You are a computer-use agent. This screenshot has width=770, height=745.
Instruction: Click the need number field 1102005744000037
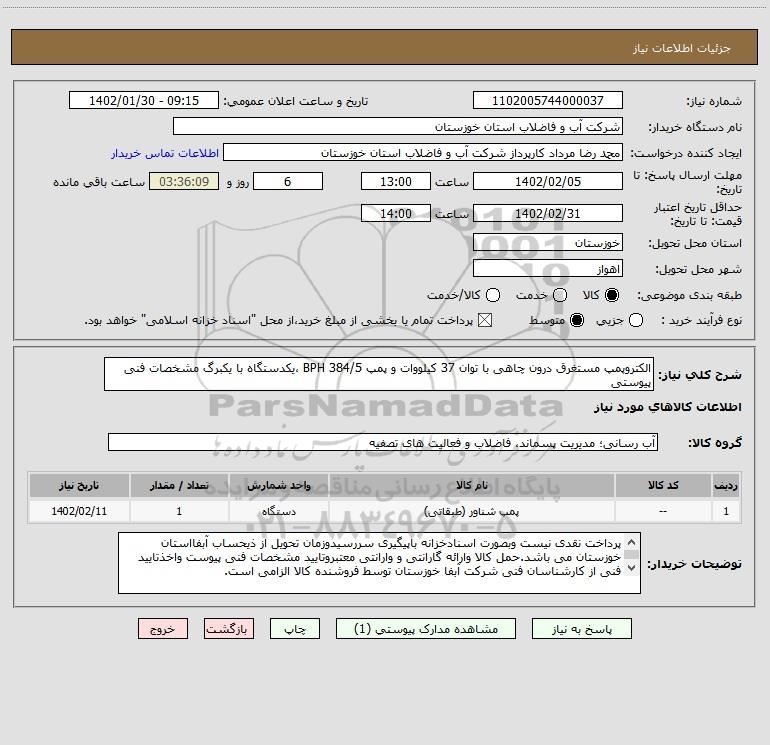pyautogui.click(x=548, y=101)
